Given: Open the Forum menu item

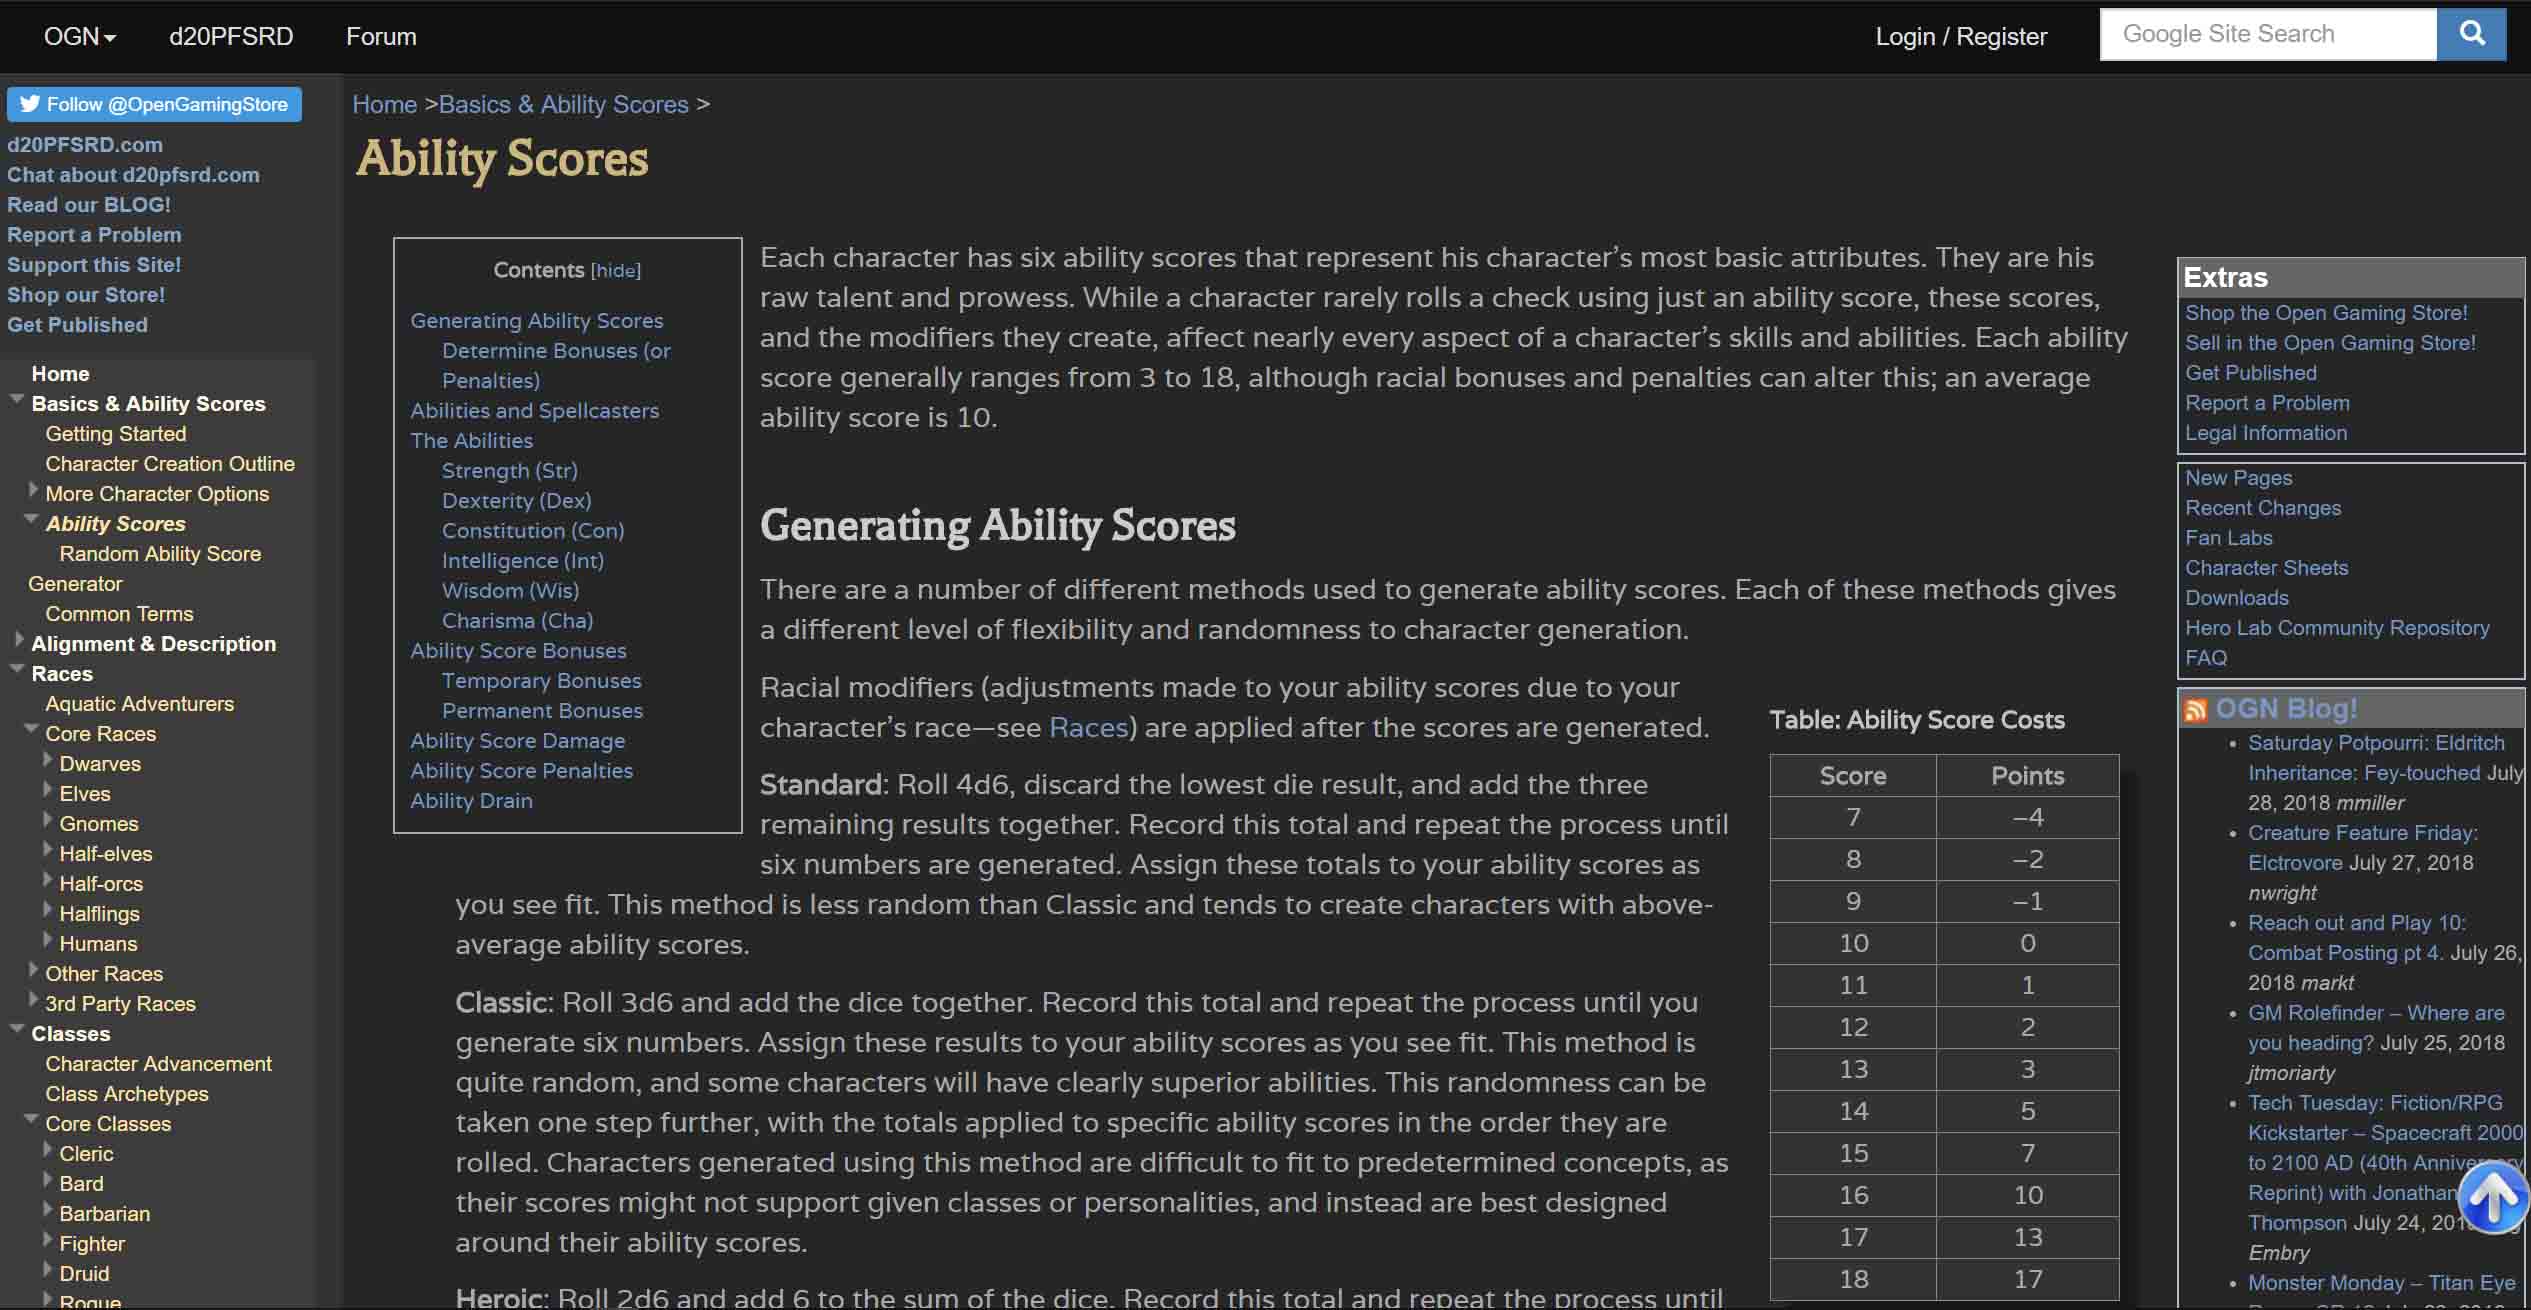Looking at the screenshot, I should coord(381,37).
